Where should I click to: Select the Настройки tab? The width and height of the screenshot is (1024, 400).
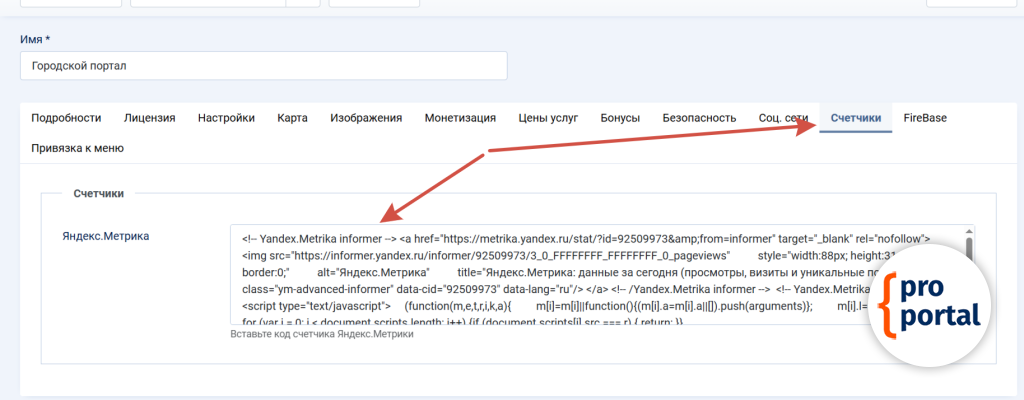pyautogui.click(x=226, y=118)
